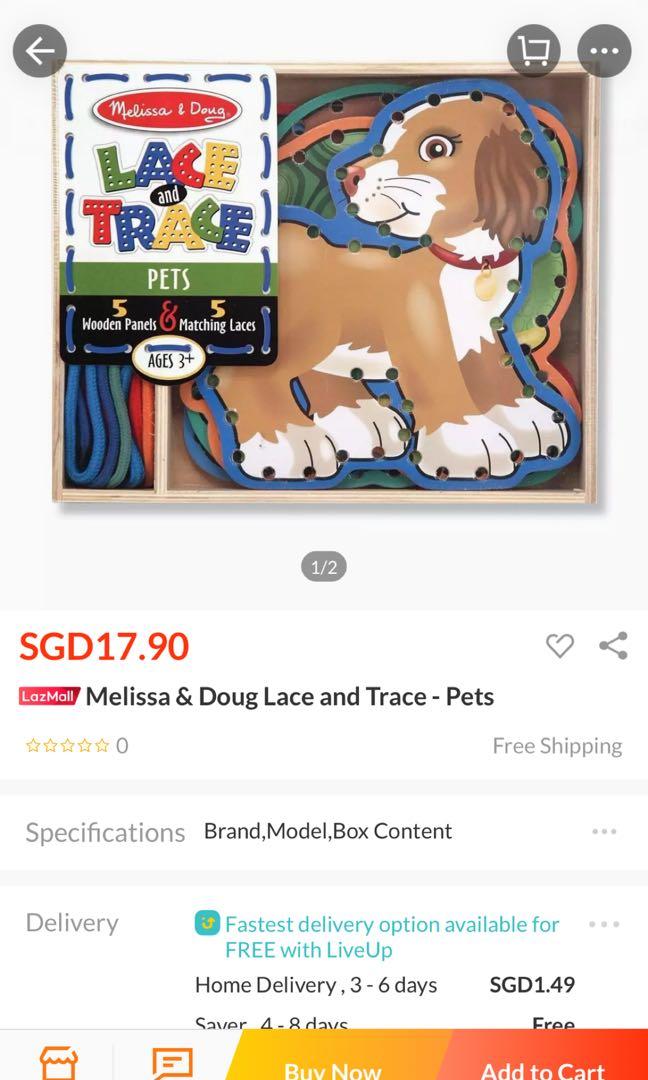Expand Delivery options with ellipsis
Image resolution: width=648 pixels, height=1080 pixels.
tap(604, 924)
